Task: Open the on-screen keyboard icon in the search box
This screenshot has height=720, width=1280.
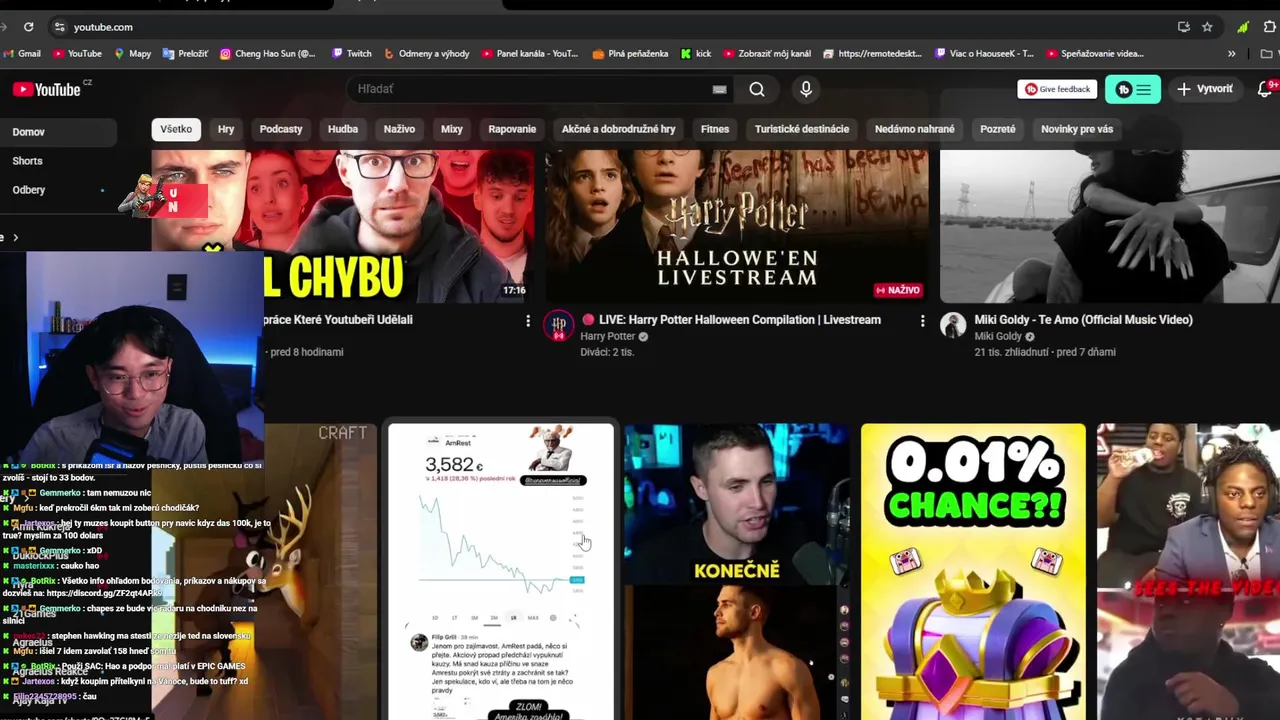Action: point(719,89)
